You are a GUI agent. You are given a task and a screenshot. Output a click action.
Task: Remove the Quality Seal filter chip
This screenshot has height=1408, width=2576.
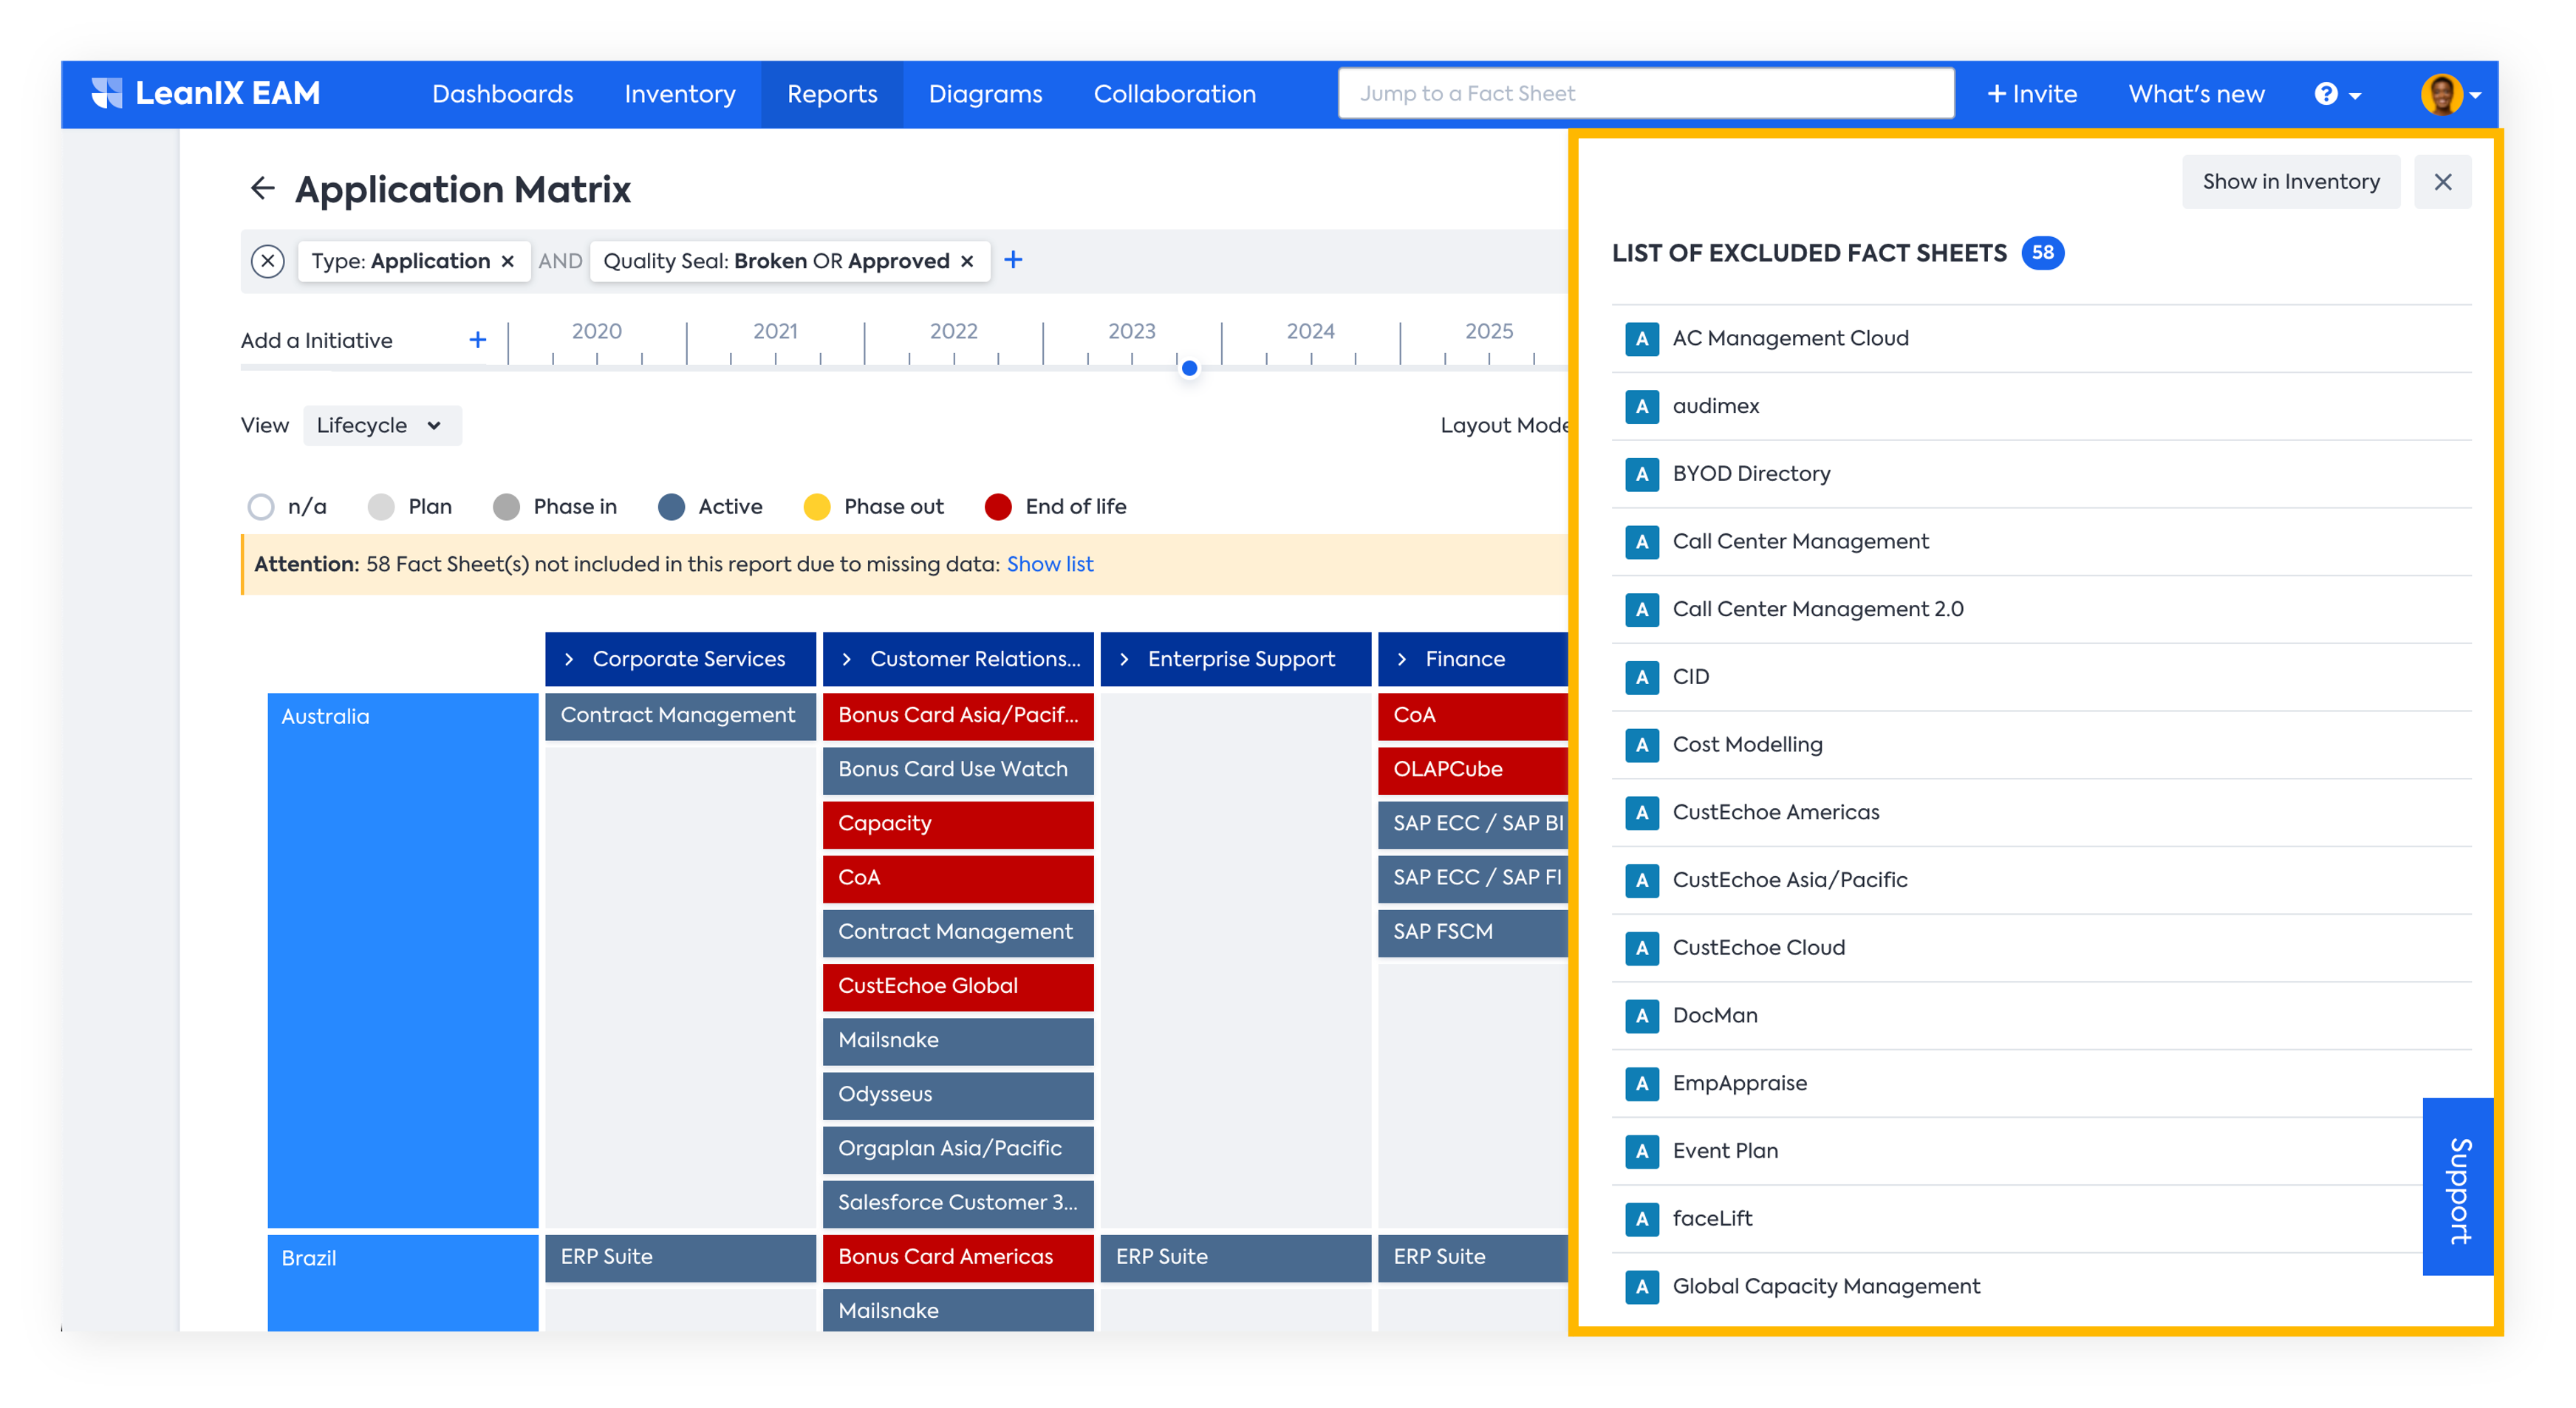tap(967, 261)
